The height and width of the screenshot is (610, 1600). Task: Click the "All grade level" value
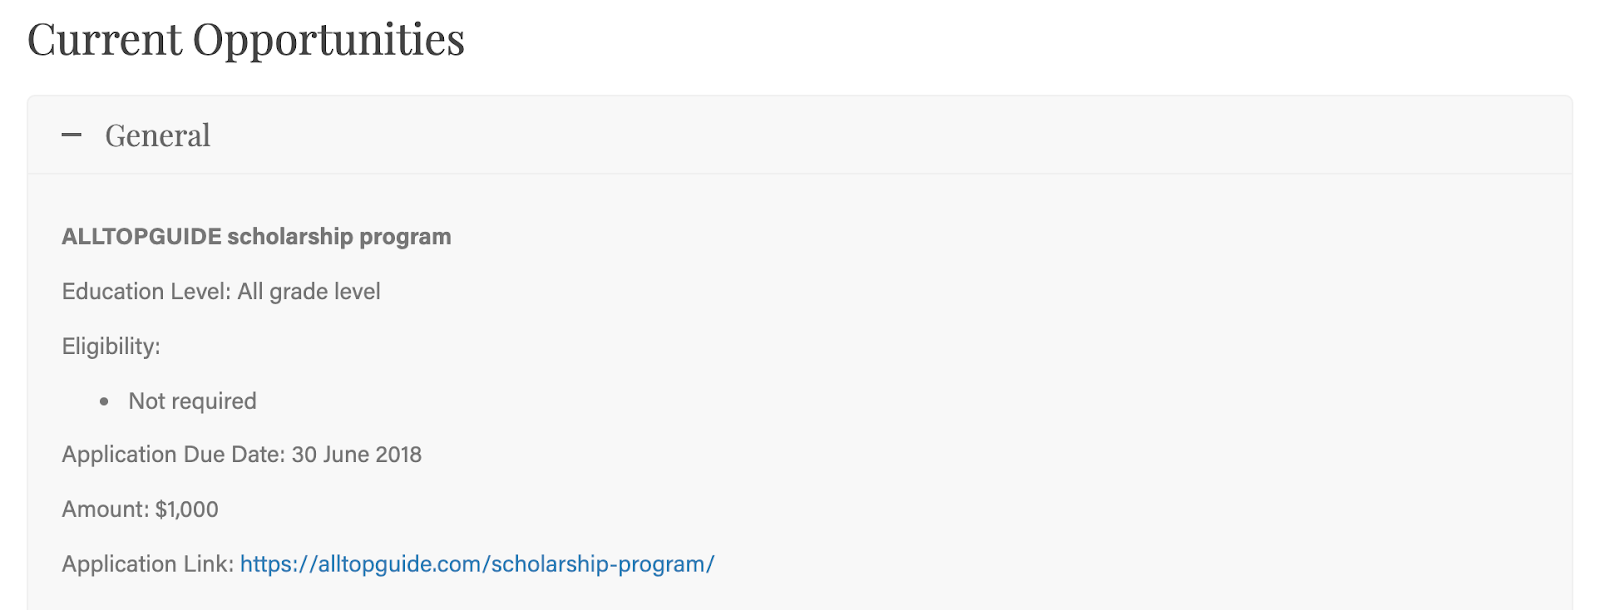click(309, 292)
